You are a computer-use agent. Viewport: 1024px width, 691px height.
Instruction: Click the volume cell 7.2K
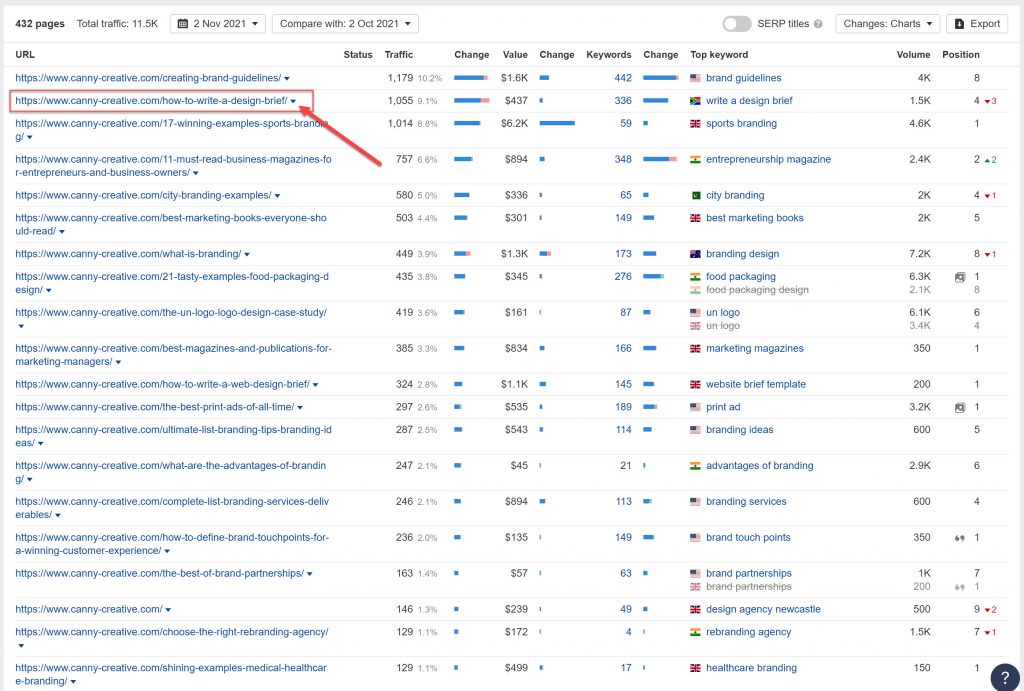point(920,254)
